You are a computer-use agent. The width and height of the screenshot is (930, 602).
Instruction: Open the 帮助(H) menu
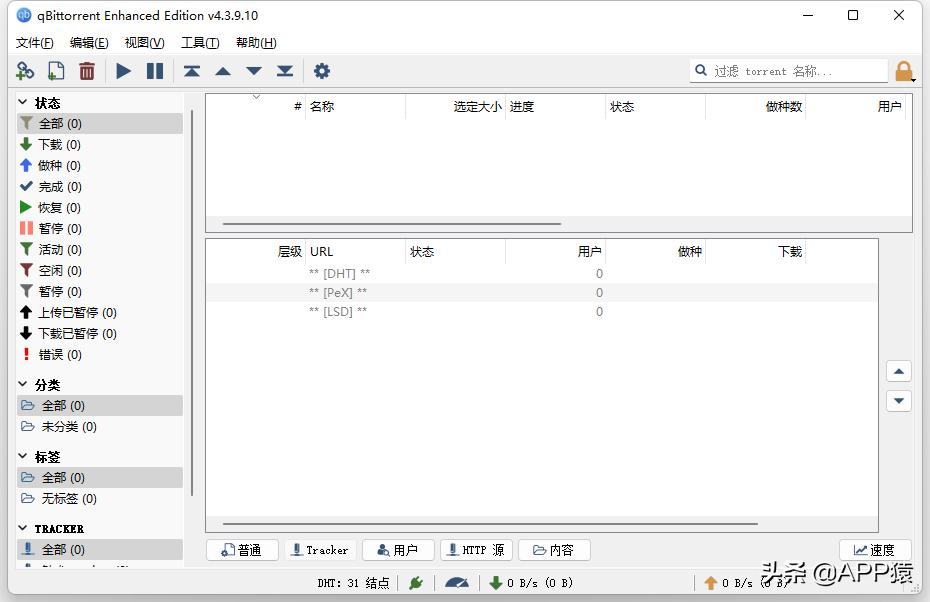pyautogui.click(x=256, y=43)
